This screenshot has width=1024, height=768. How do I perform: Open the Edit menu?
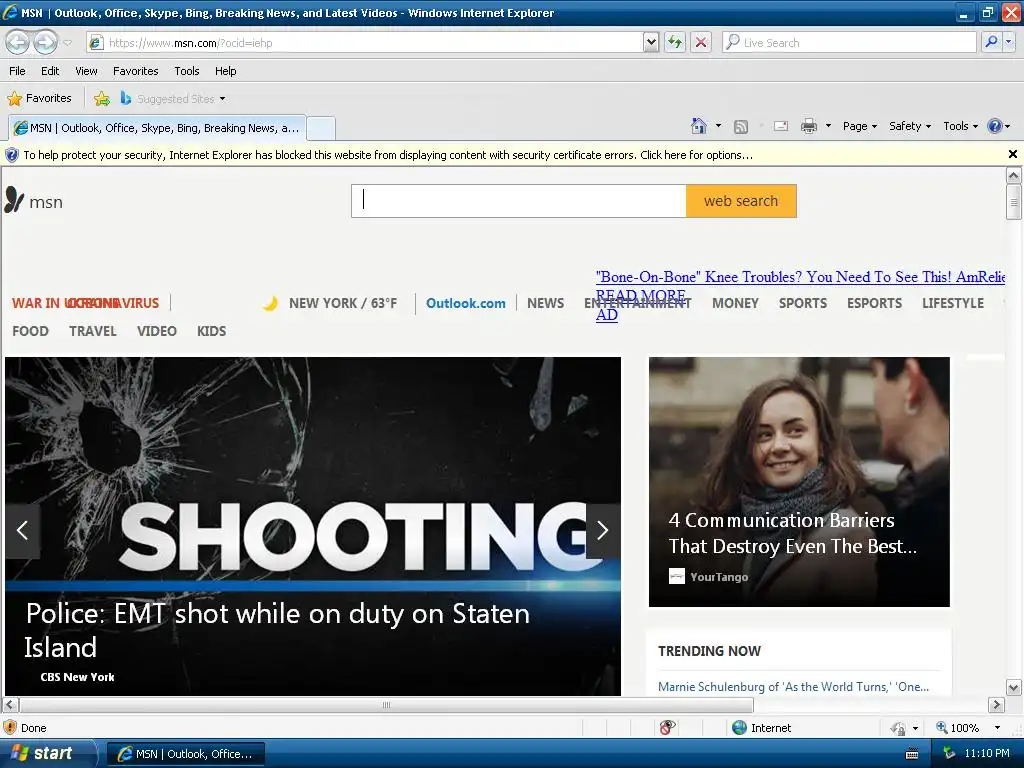(x=50, y=71)
